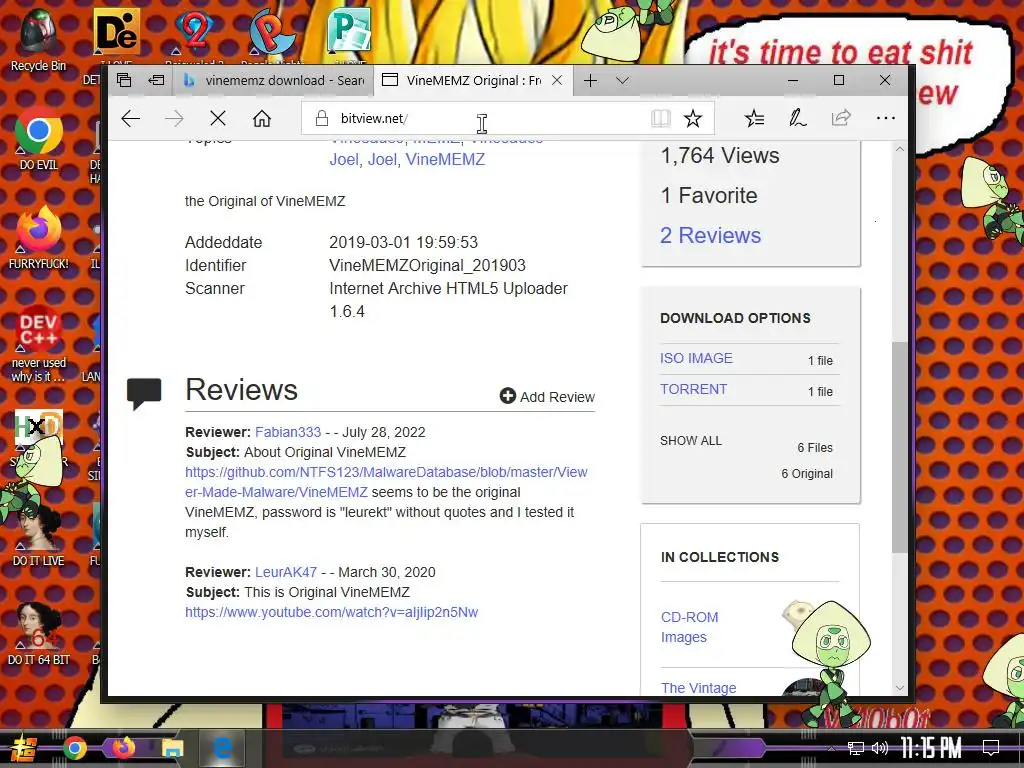
Task: Open first Joel topic link
Action: (x=344, y=159)
